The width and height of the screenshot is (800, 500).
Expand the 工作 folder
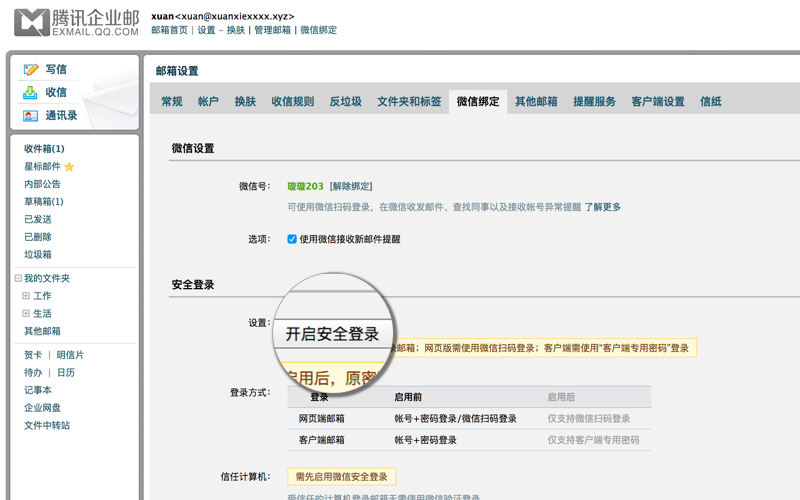pos(27,296)
